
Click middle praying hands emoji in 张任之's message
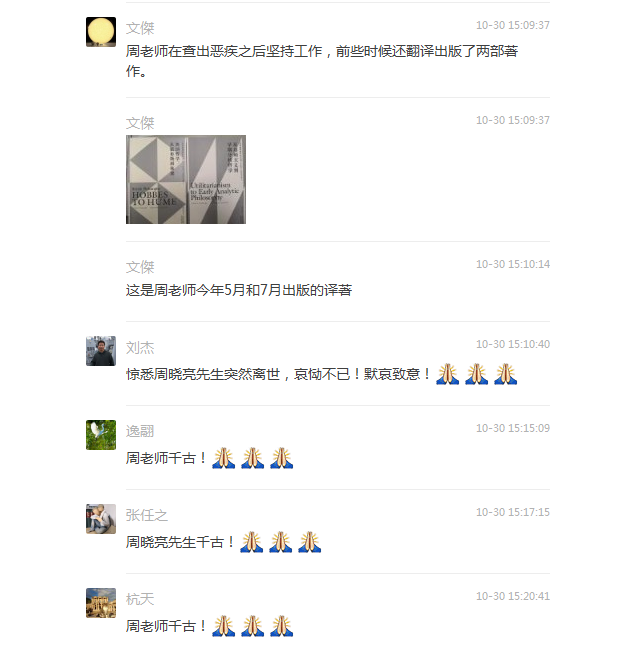(281, 542)
